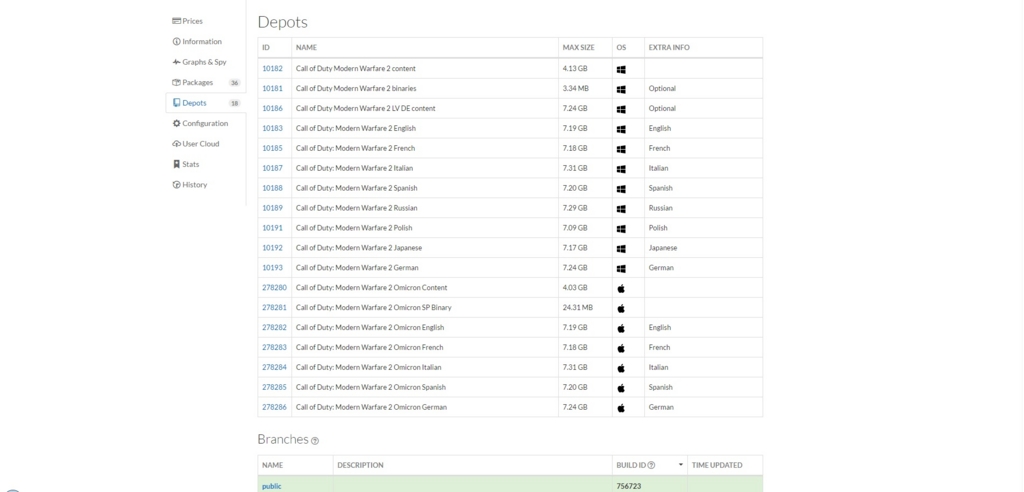Click the Windows icon in Modern Warfare 2 Japanese row
Image resolution: width=1024 pixels, height=492 pixels.
point(621,248)
